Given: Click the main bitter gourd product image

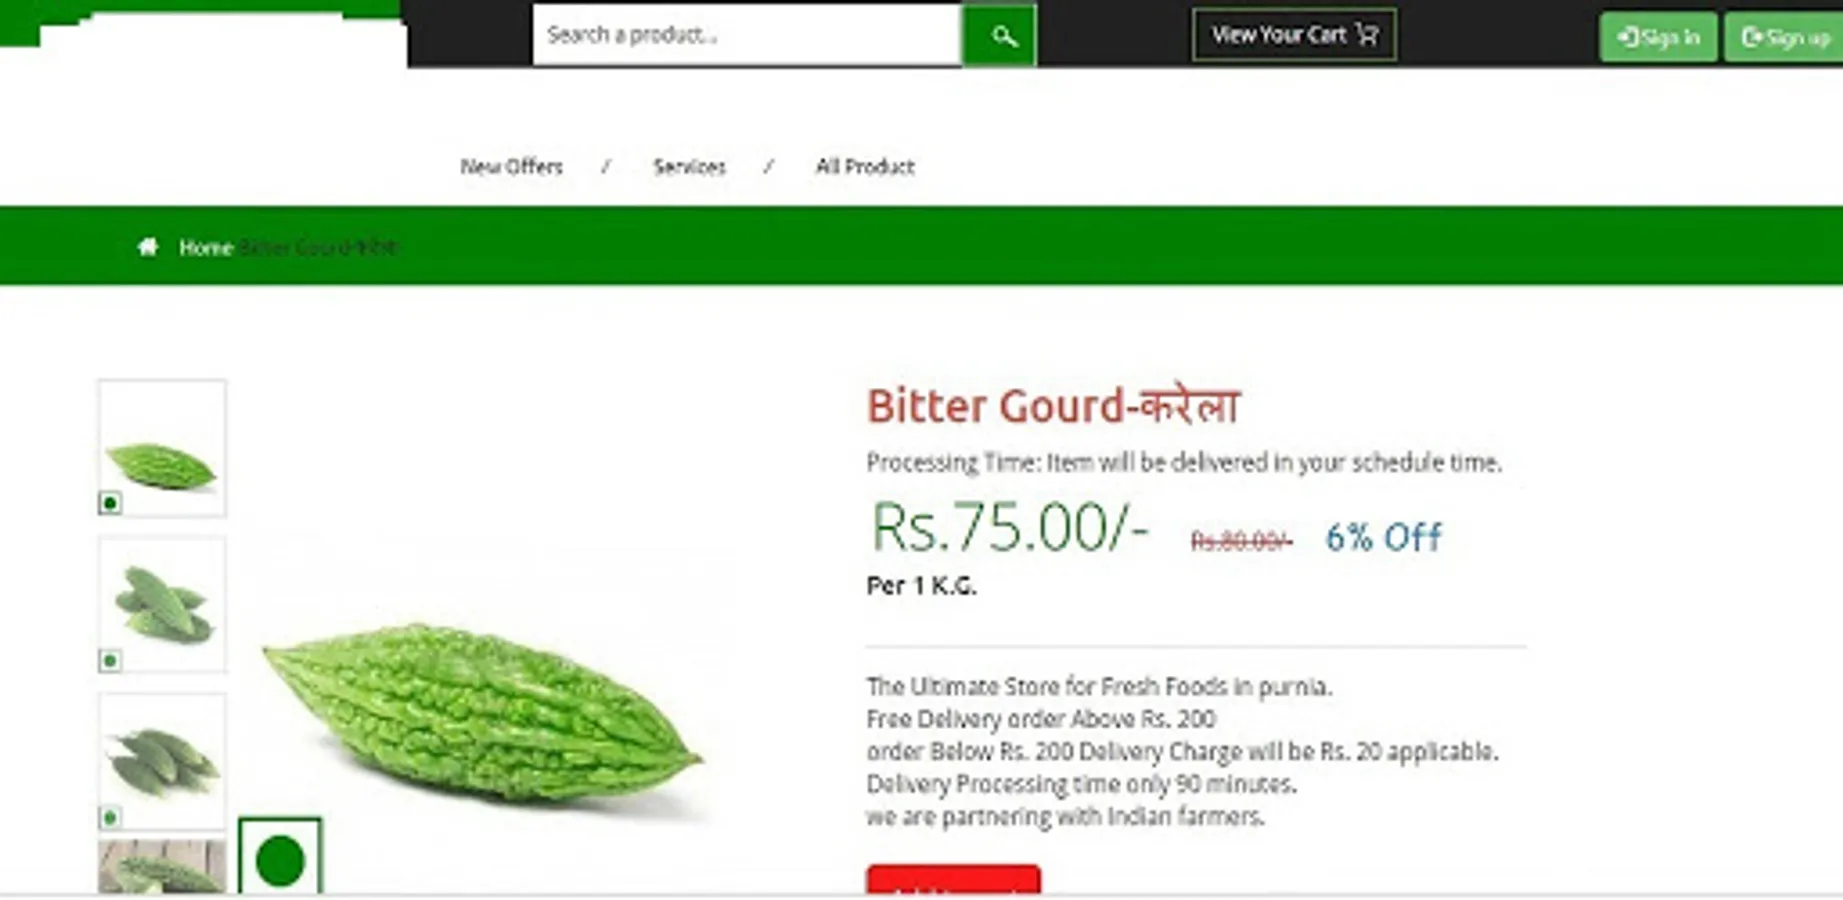Looking at the screenshot, I should tap(483, 712).
